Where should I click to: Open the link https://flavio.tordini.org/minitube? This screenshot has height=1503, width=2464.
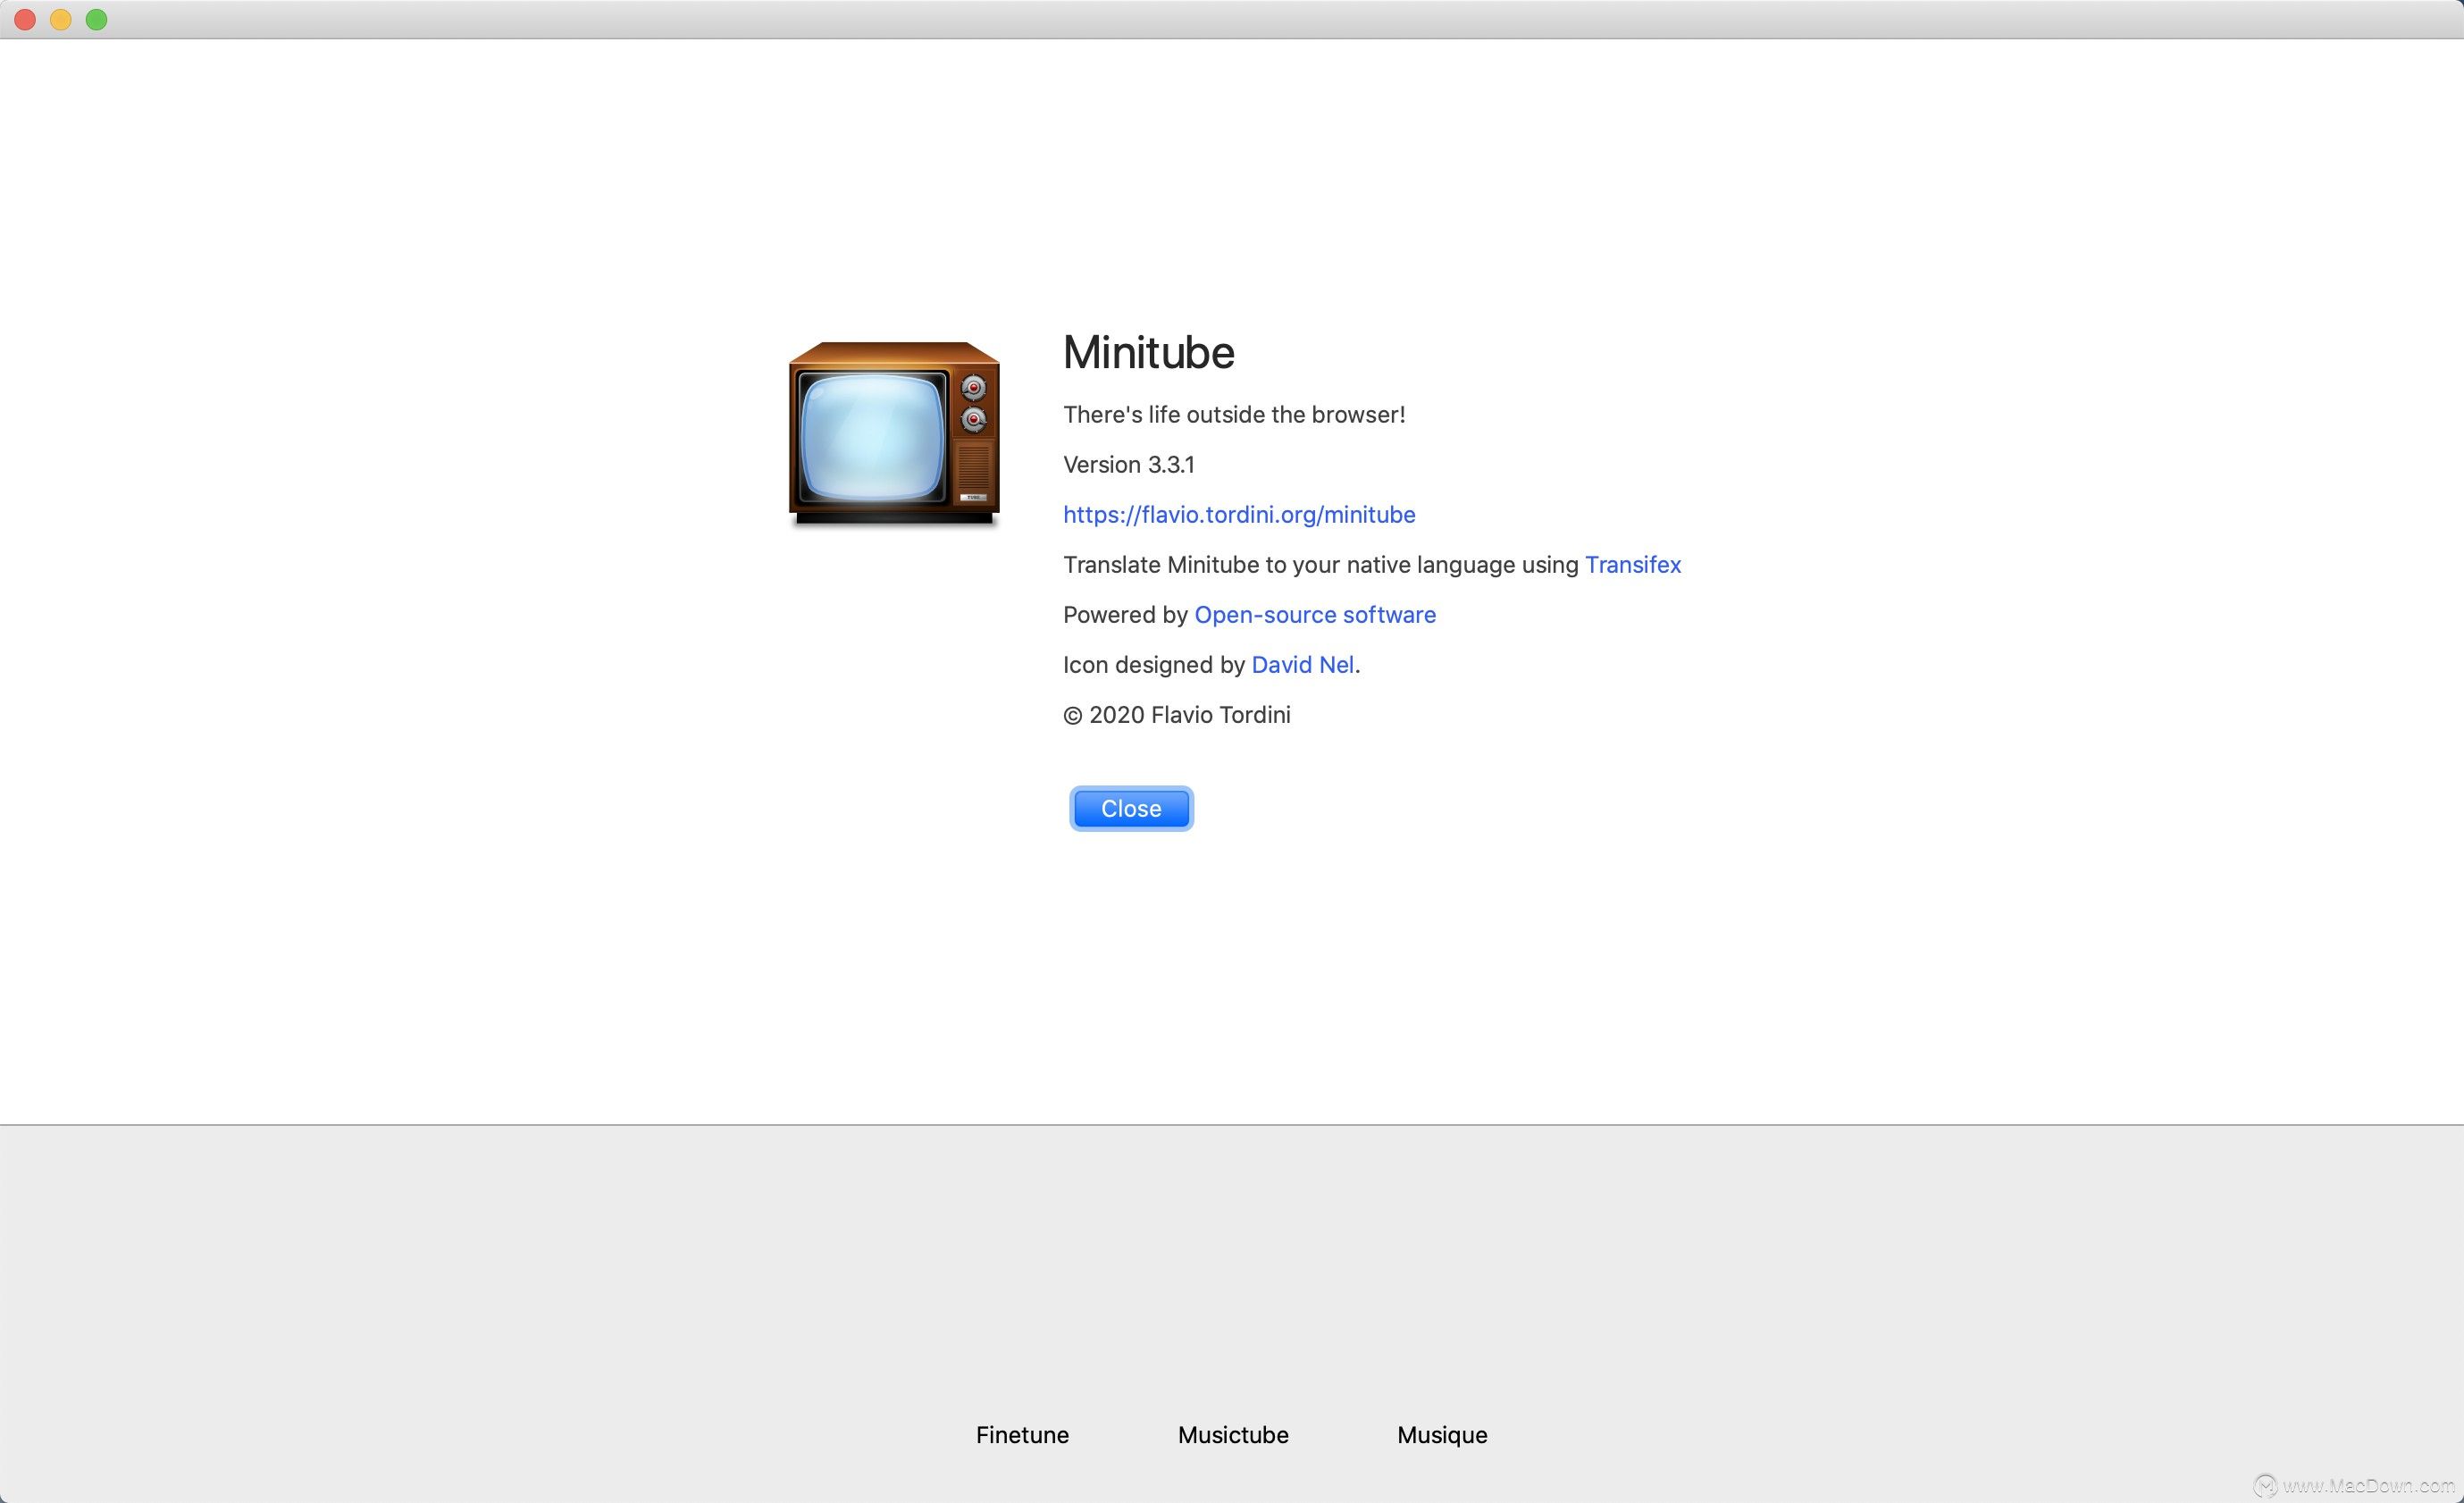(x=1238, y=514)
